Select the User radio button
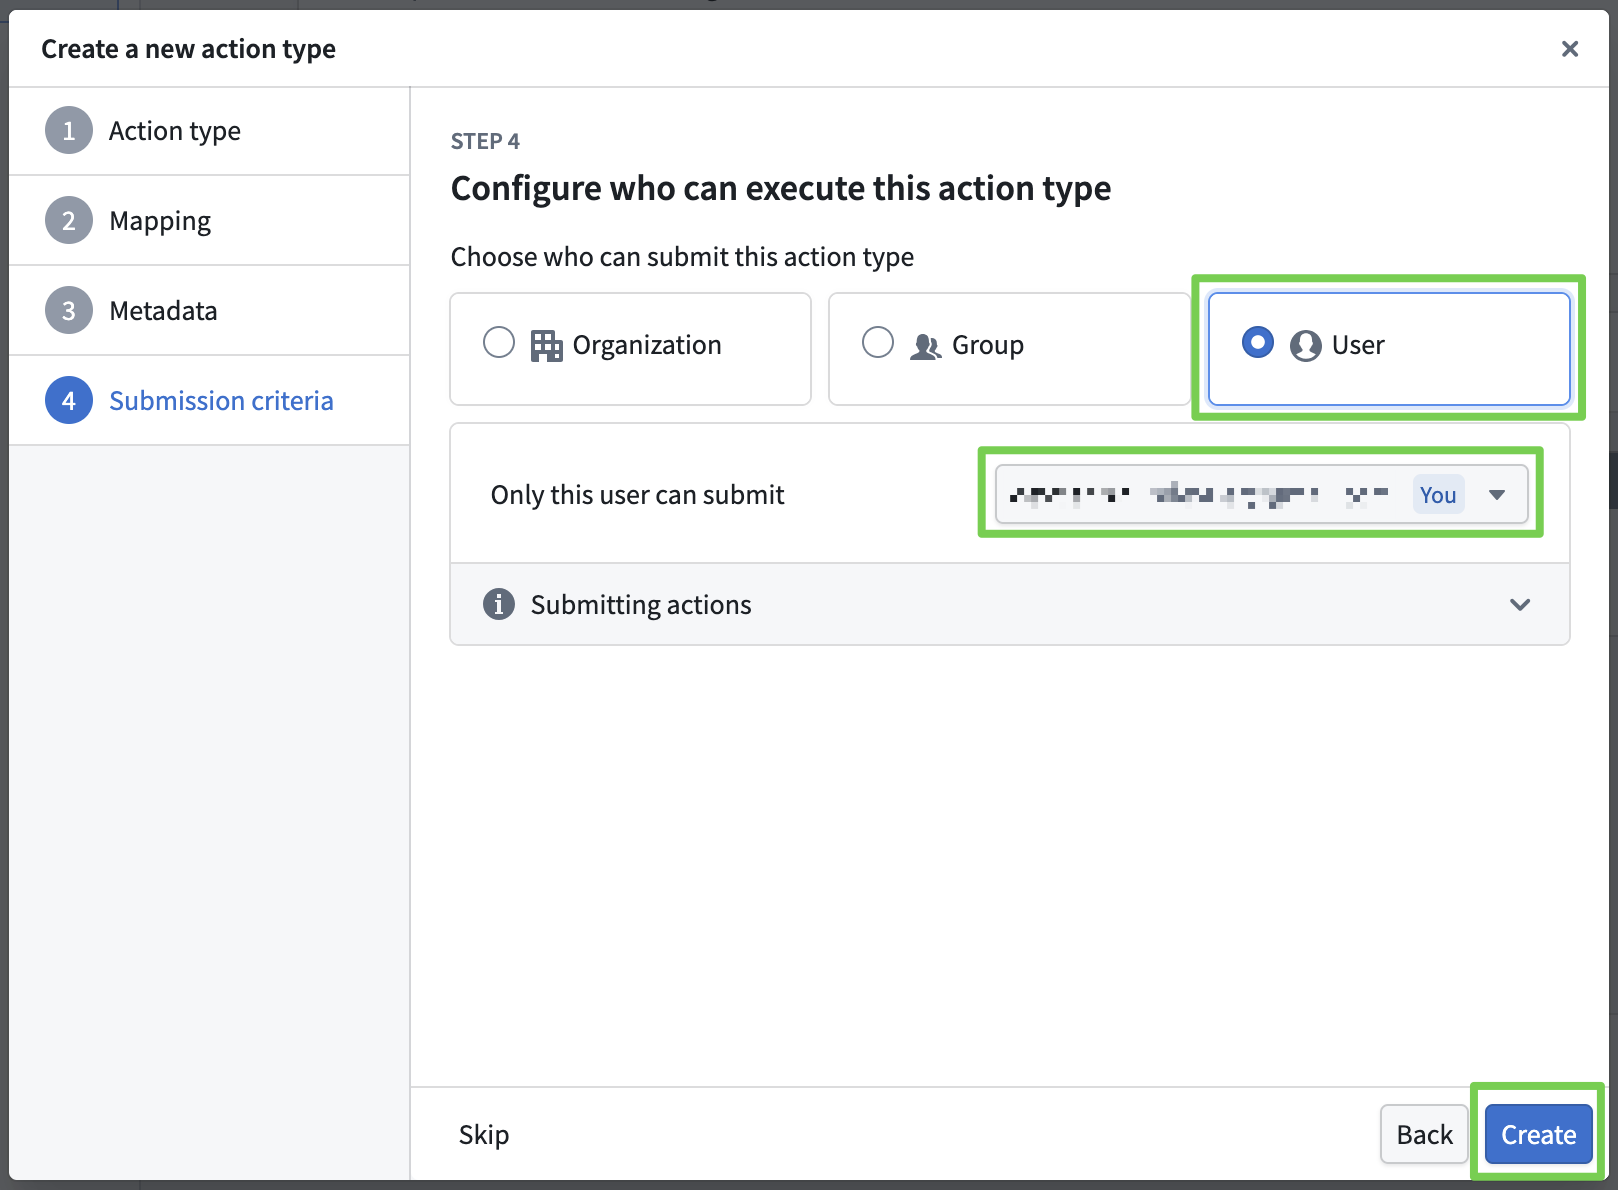Image resolution: width=1618 pixels, height=1190 pixels. (1257, 343)
